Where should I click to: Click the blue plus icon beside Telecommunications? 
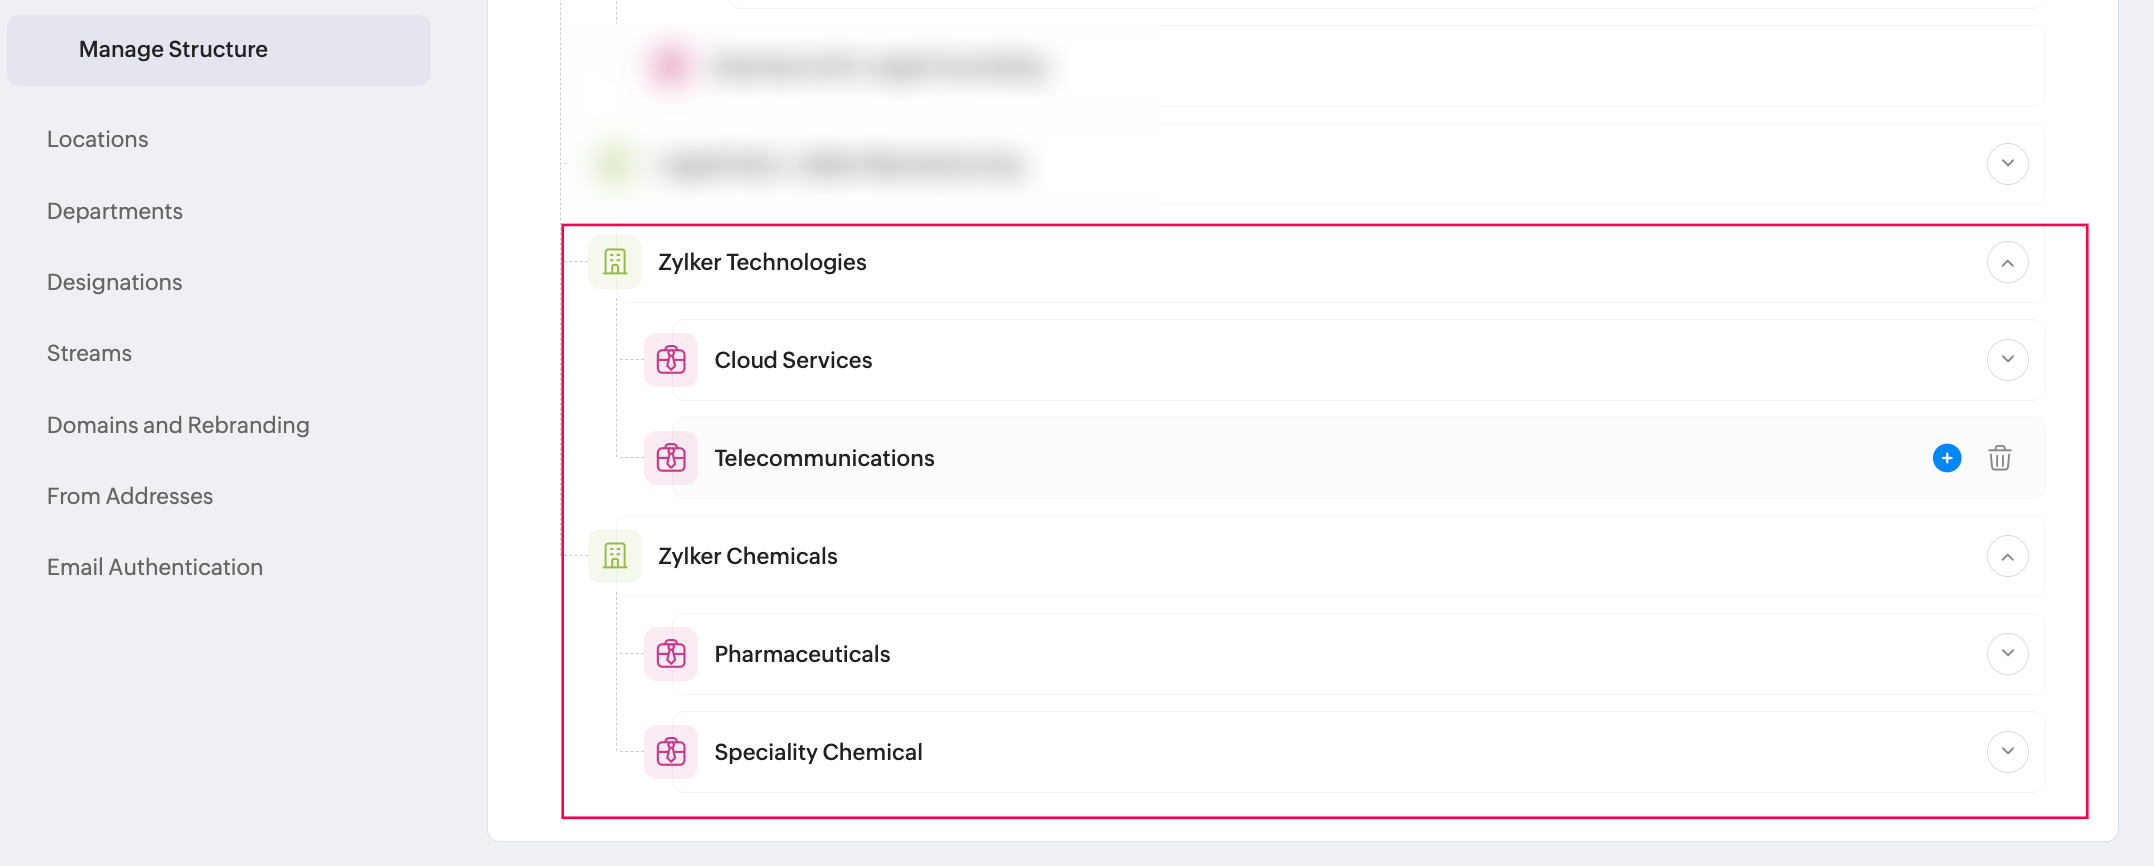[1946, 458]
